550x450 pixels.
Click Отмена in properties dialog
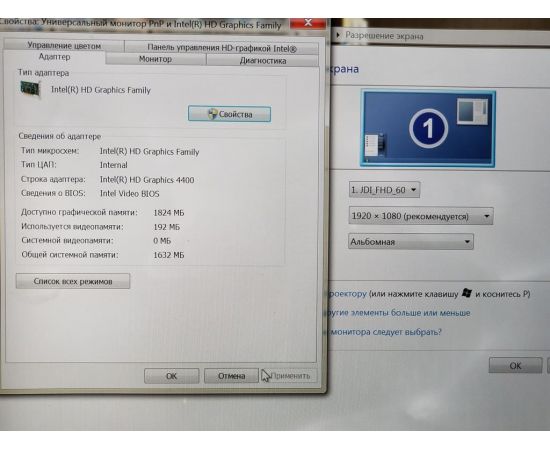coord(232,376)
